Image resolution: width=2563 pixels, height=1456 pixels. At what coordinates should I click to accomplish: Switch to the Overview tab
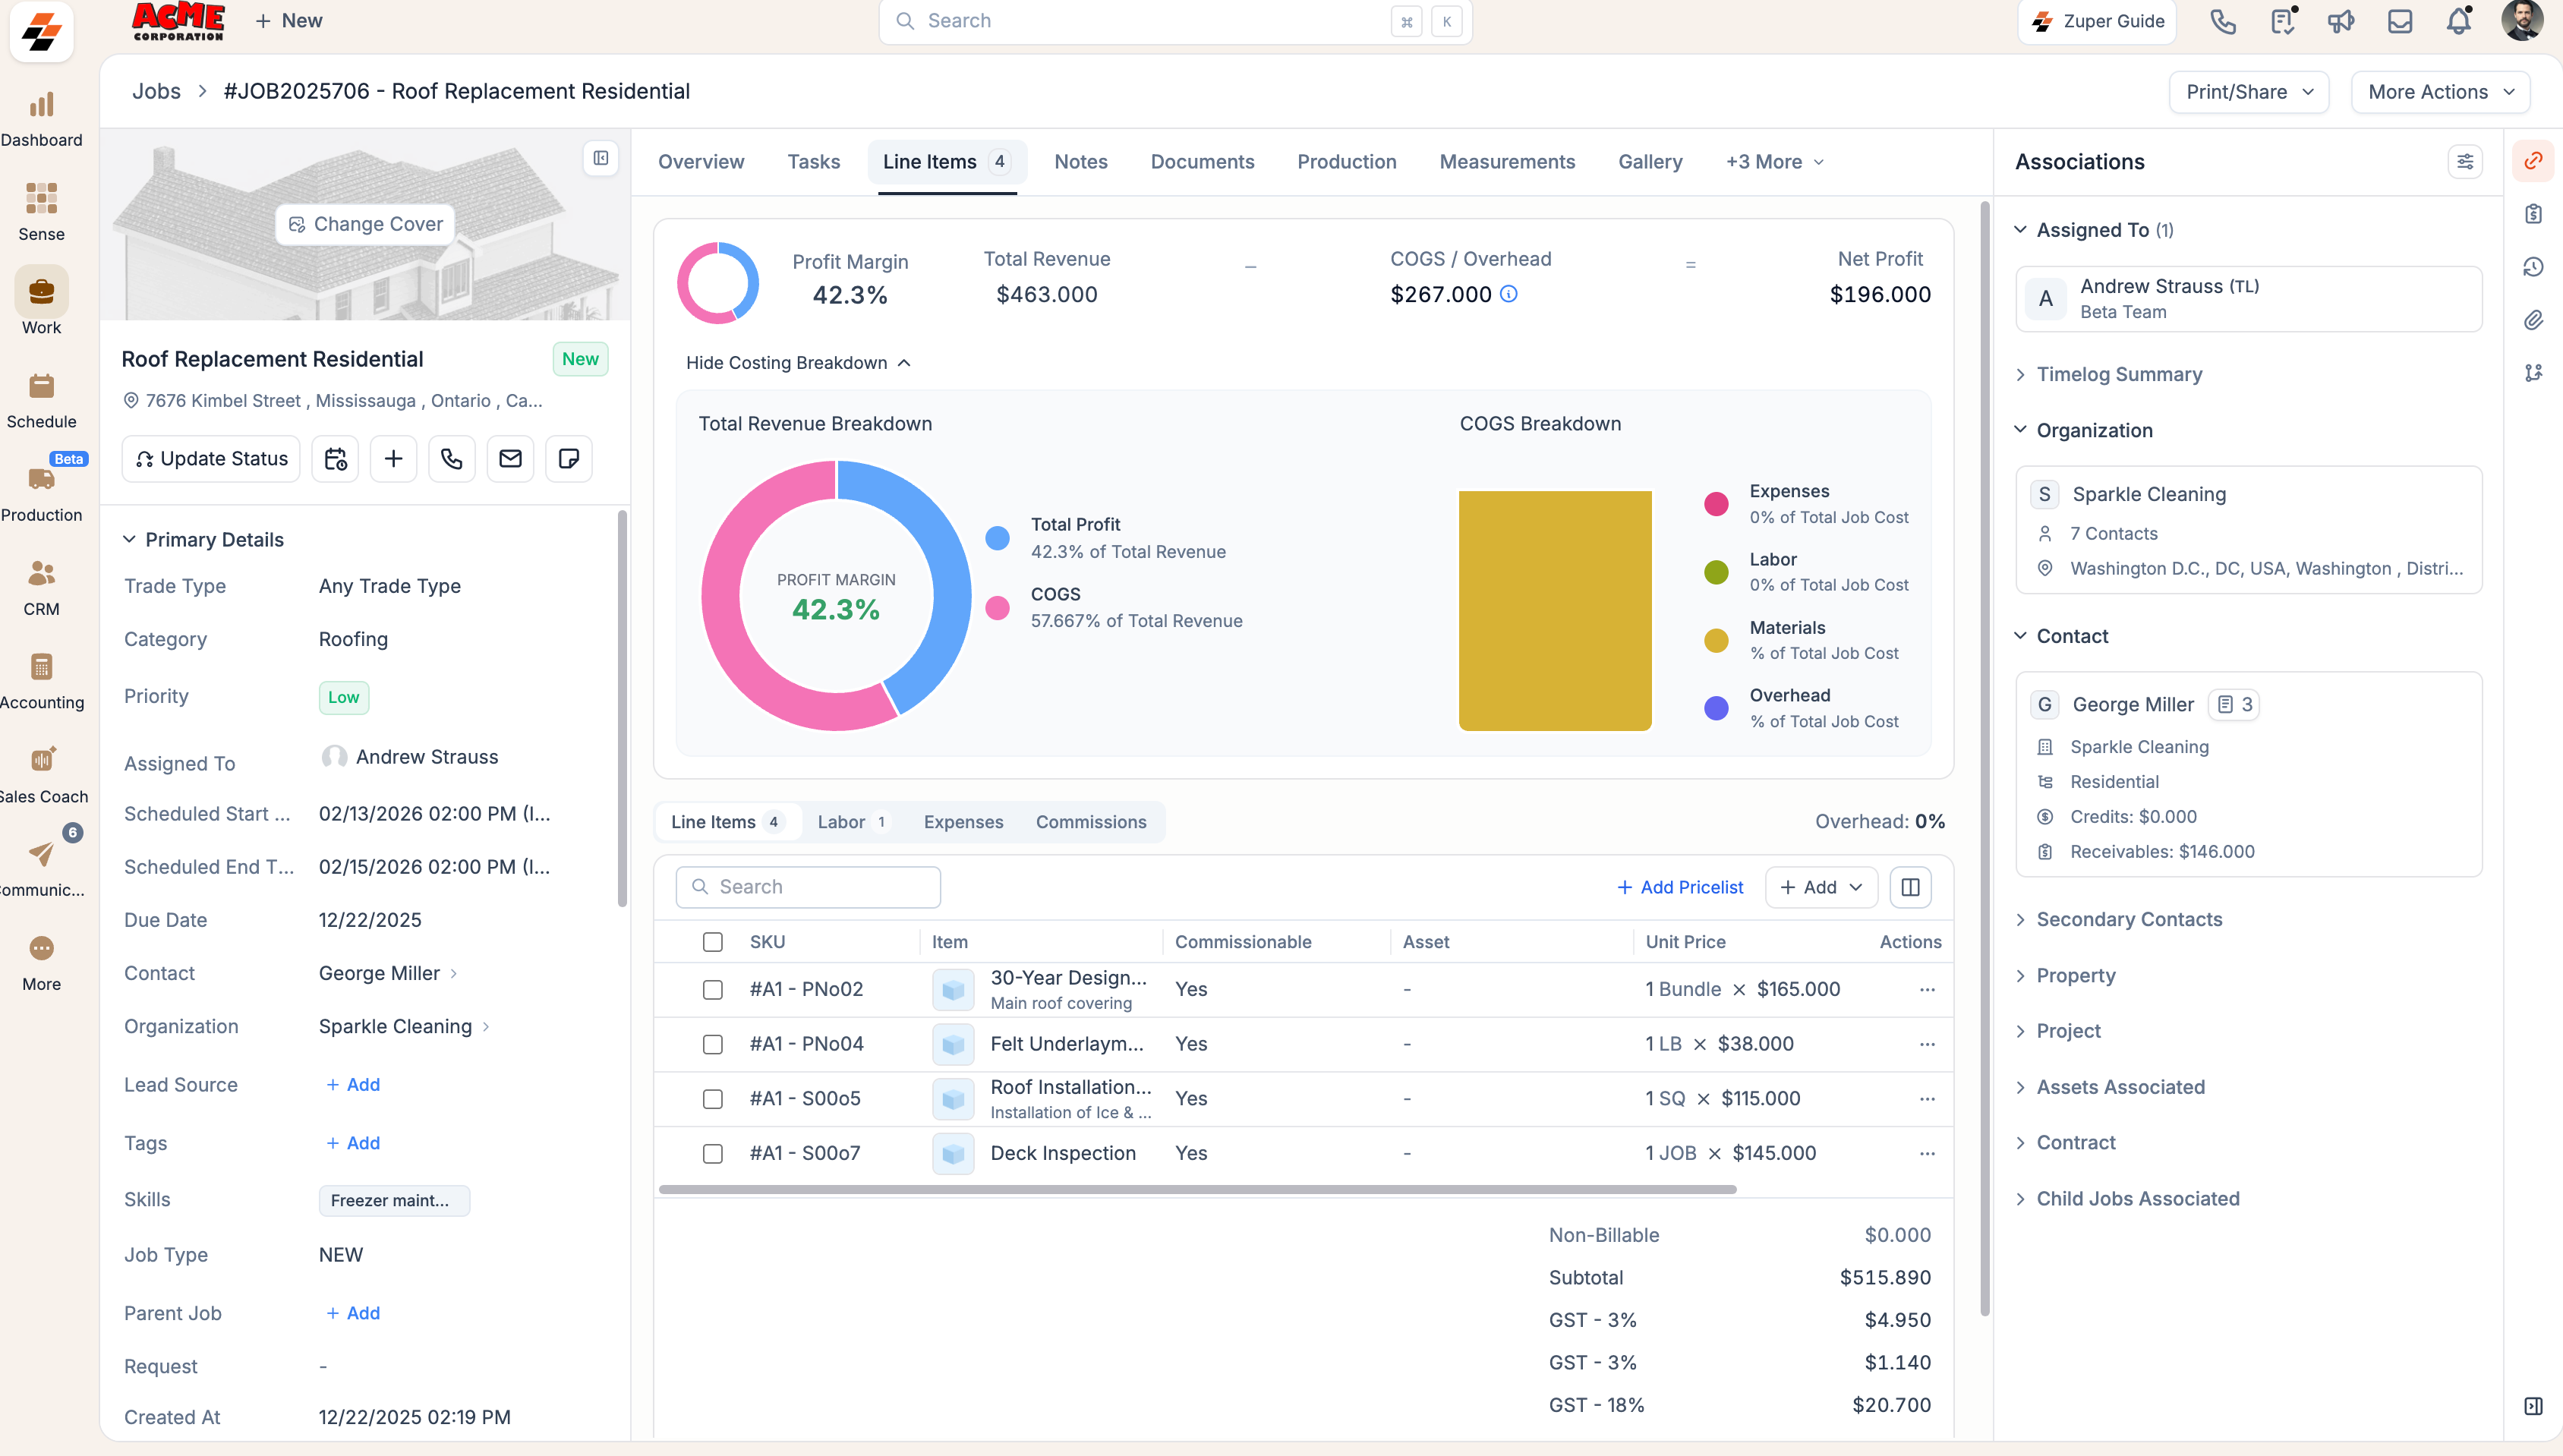point(701,162)
